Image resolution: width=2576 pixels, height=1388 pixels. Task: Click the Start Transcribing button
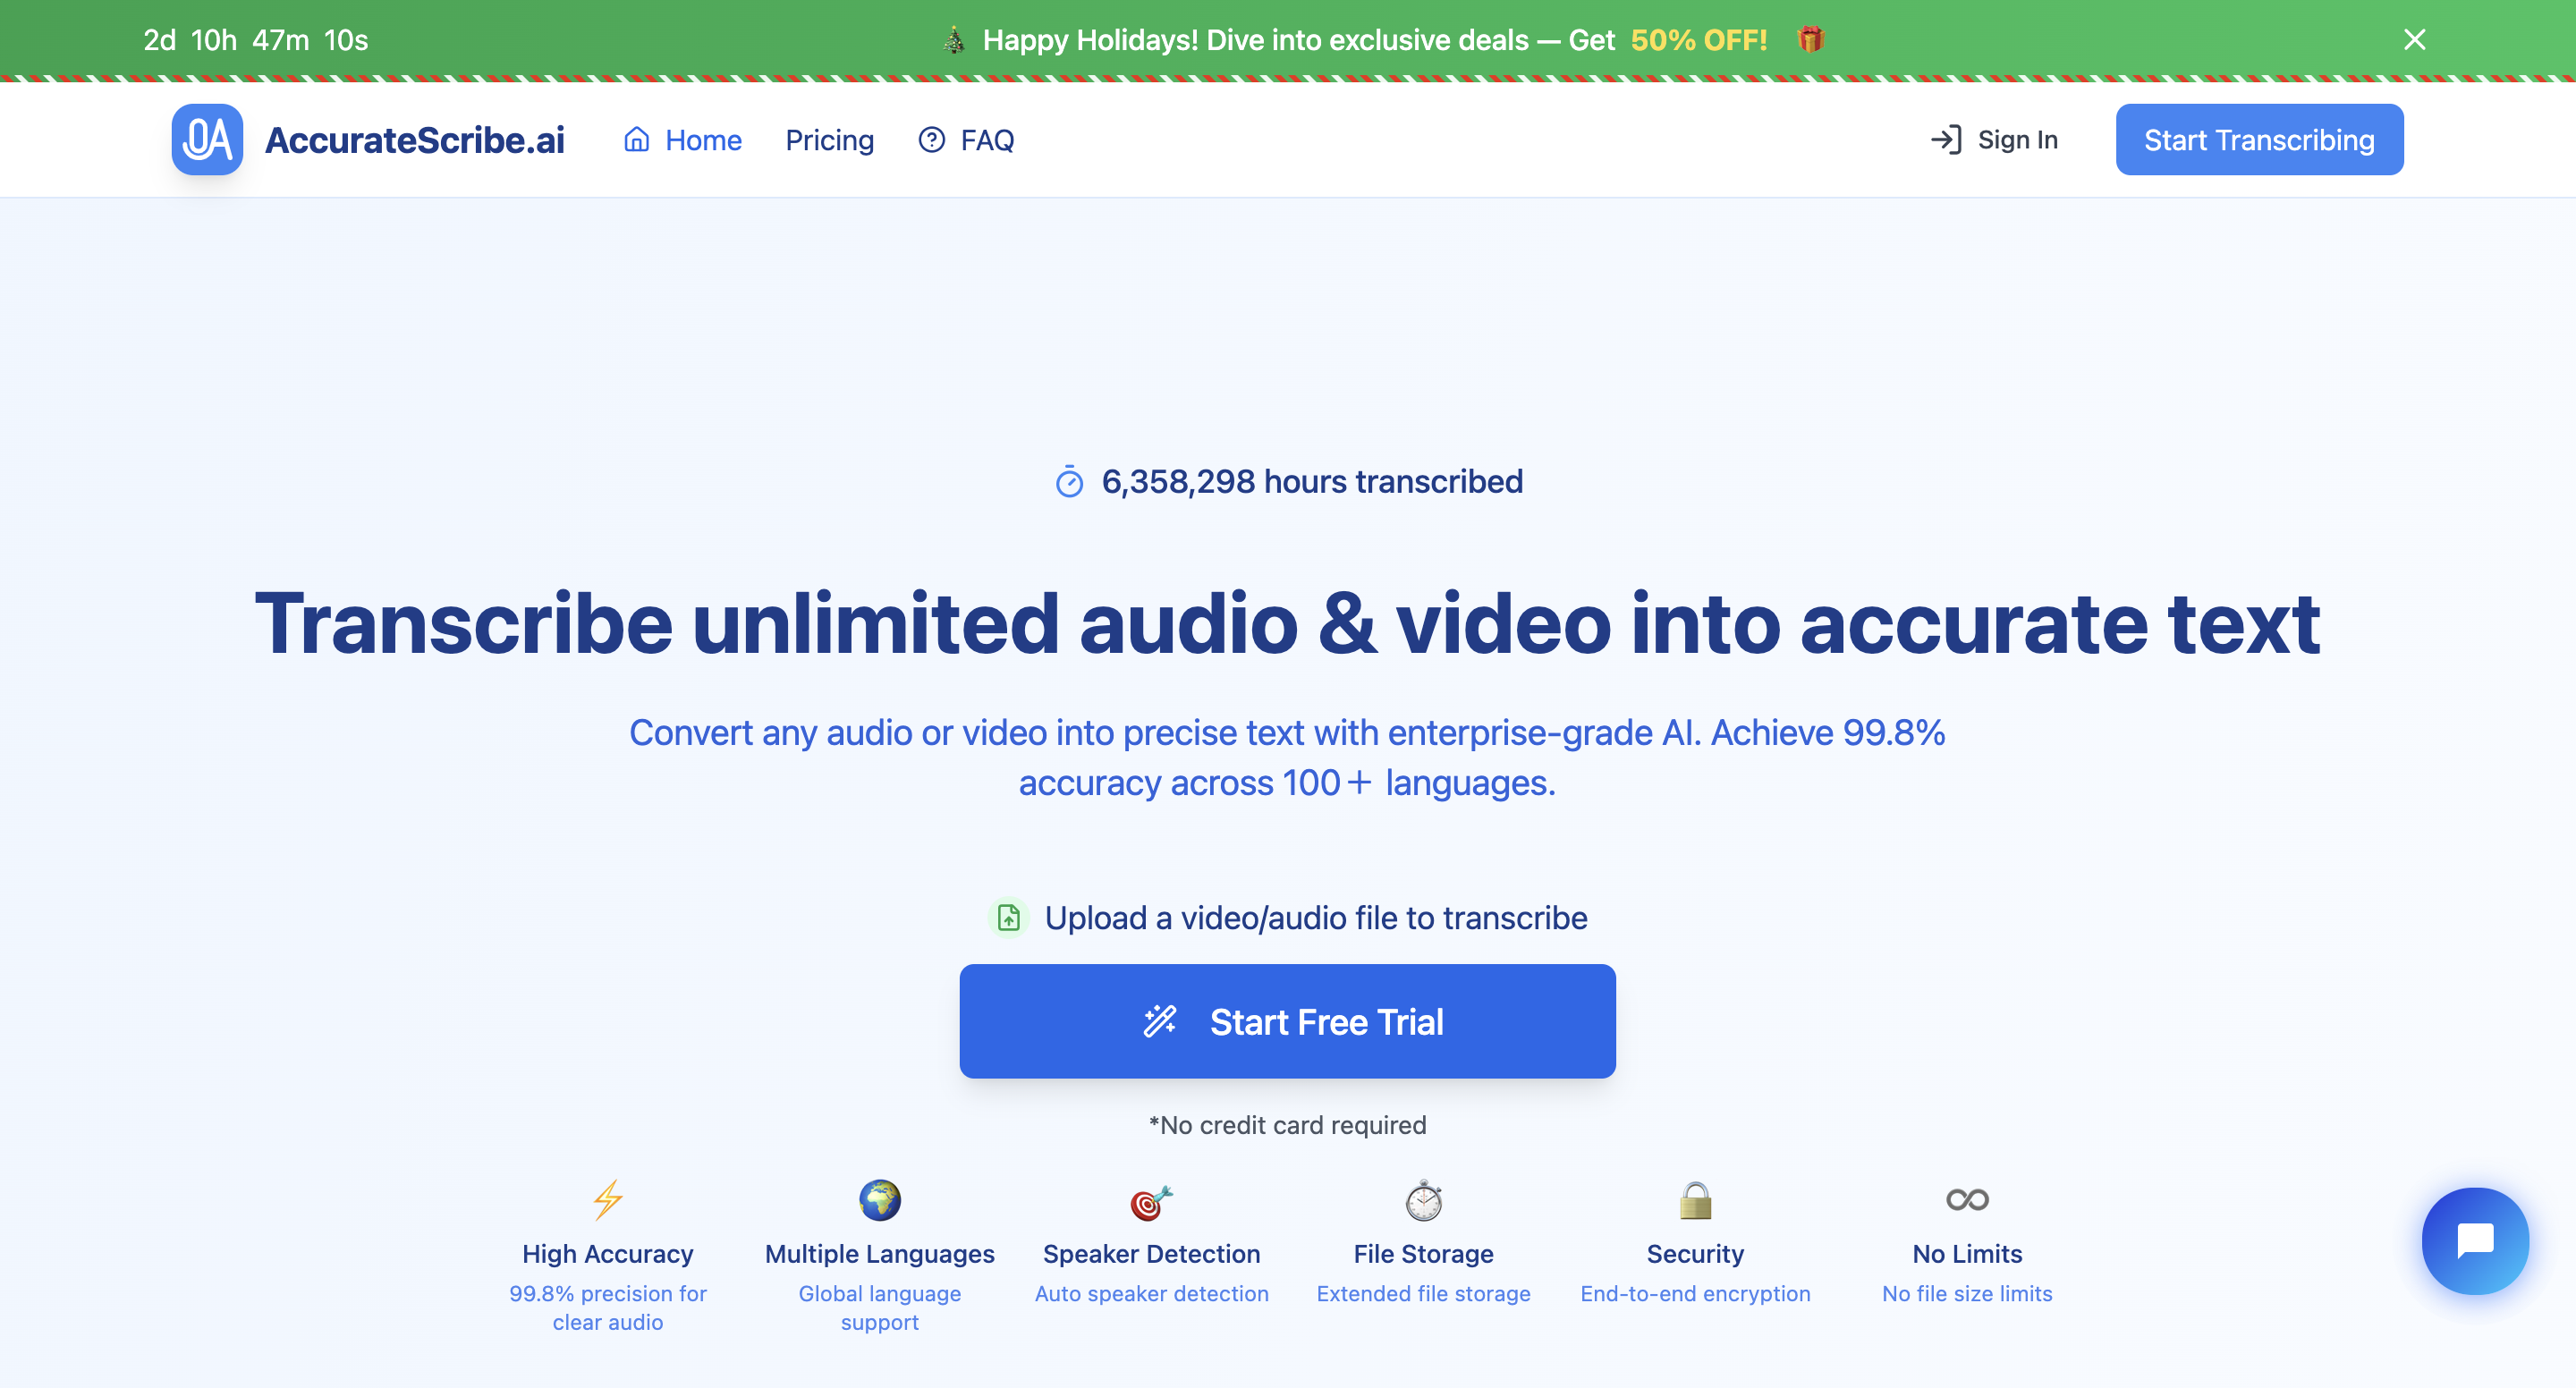(2259, 140)
